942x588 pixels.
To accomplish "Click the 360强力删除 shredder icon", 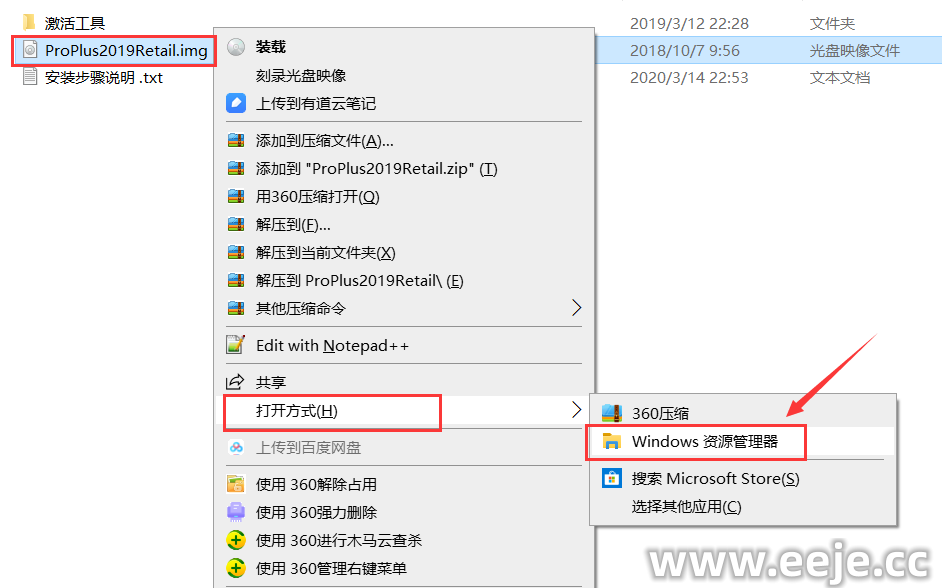I will [236, 512].
